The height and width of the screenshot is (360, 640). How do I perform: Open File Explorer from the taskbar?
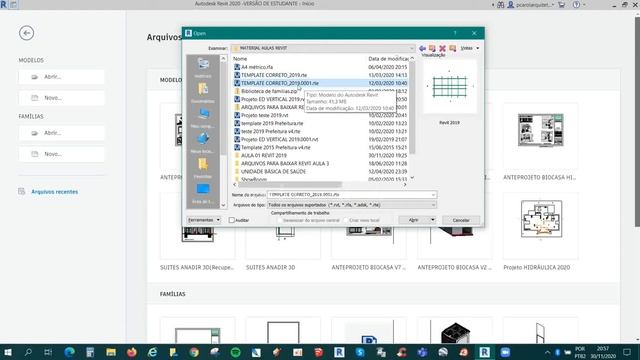tap(111, 352)
